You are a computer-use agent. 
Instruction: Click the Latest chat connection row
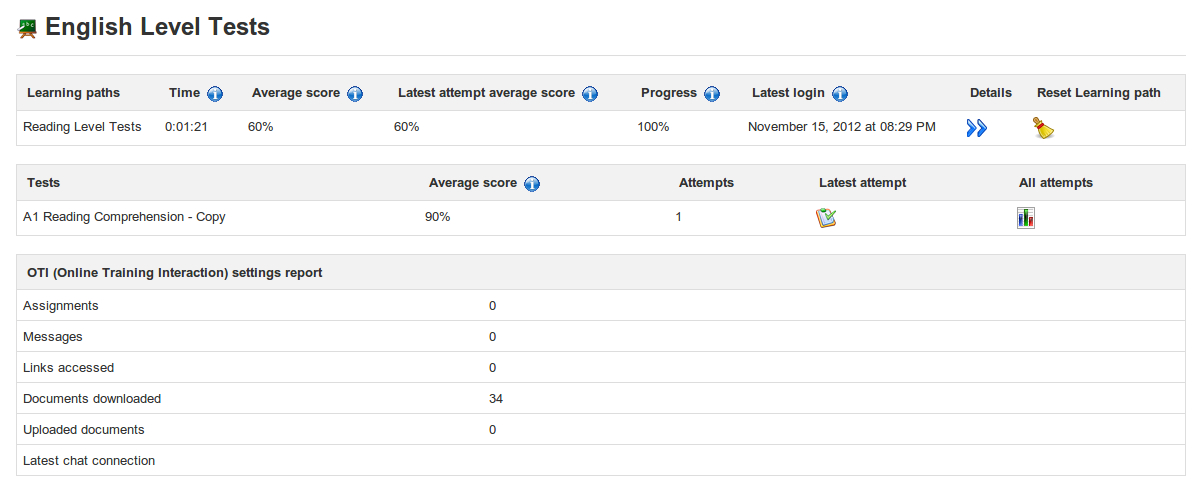[x=89, y=461]
